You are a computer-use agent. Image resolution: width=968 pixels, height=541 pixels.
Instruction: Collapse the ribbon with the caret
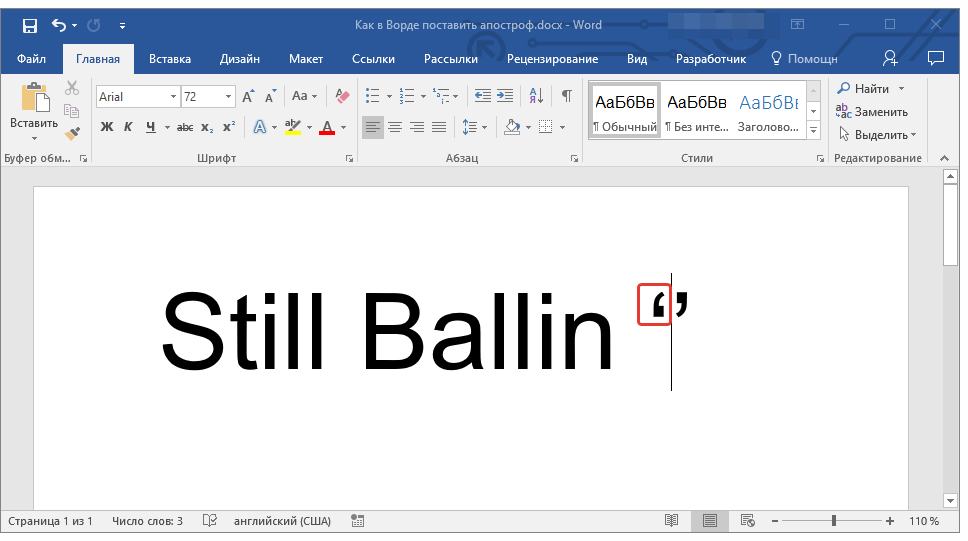945,158
